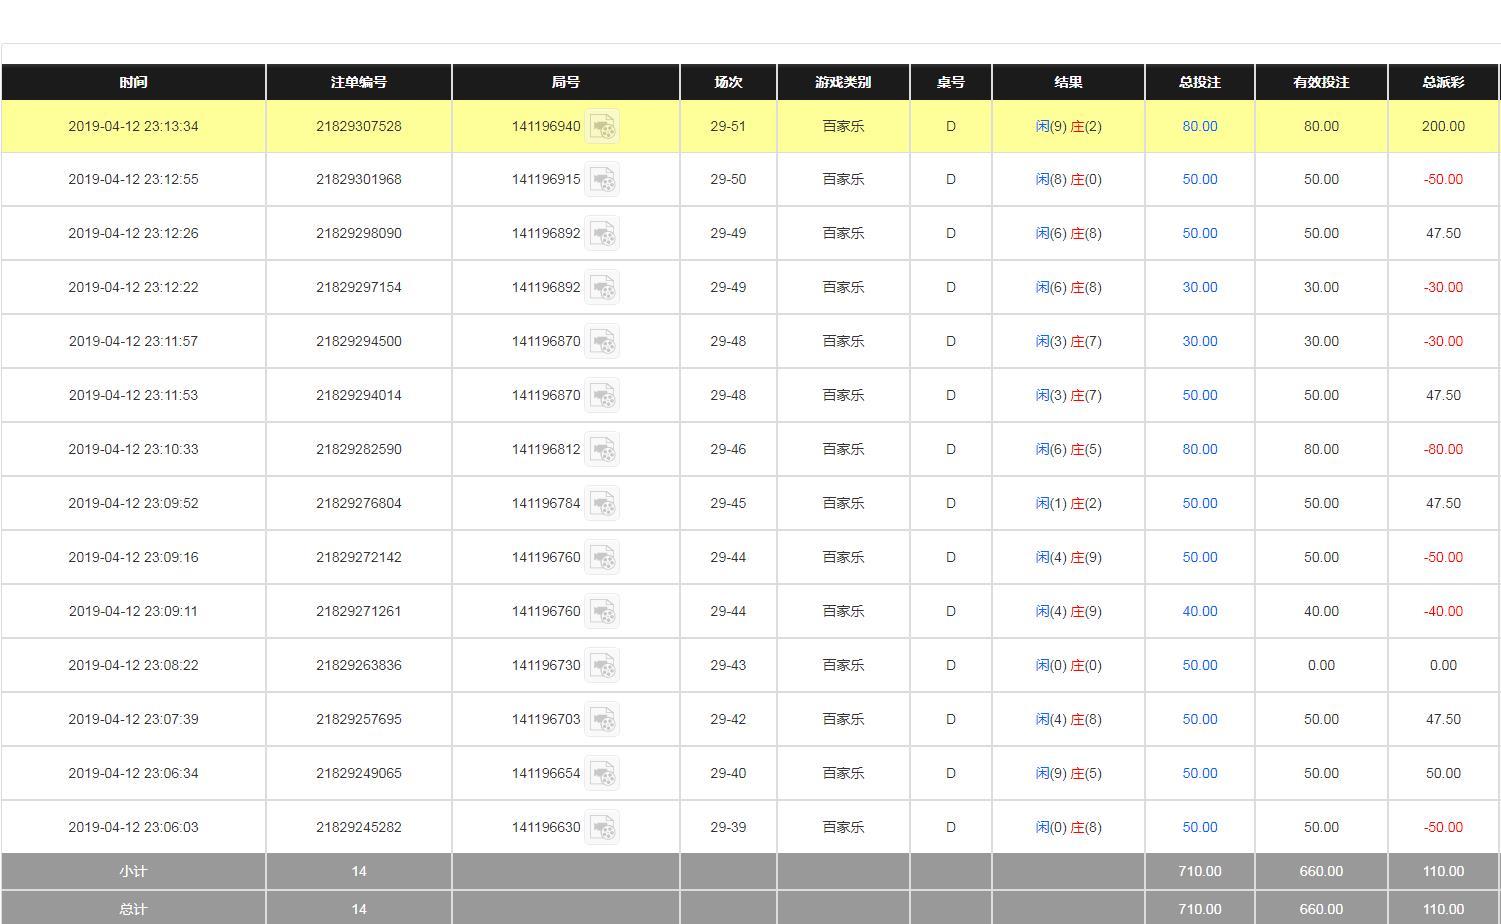Viewport: 1501px width, 924px height.
Task: Click the 结果 column header
Action: 1067,82
